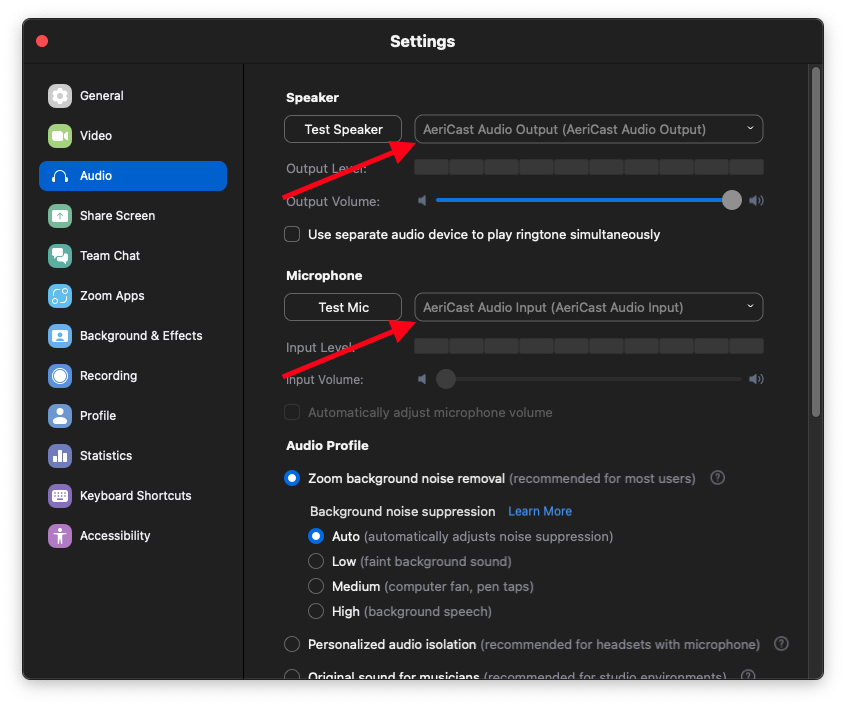Image resolution: width=846 pixels, height=706 pixels.
Task: Open the Microphone device dropdown
Action: [x=589, y=307]
